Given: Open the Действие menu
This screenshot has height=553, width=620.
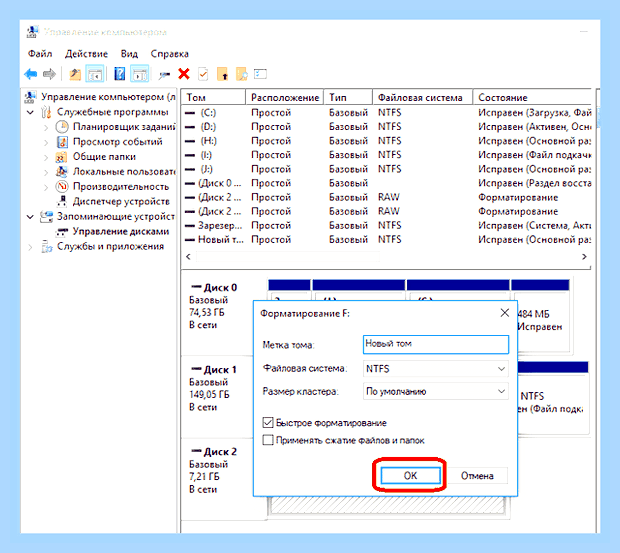Looking at the screenshot, I should [x=86, y=53].
